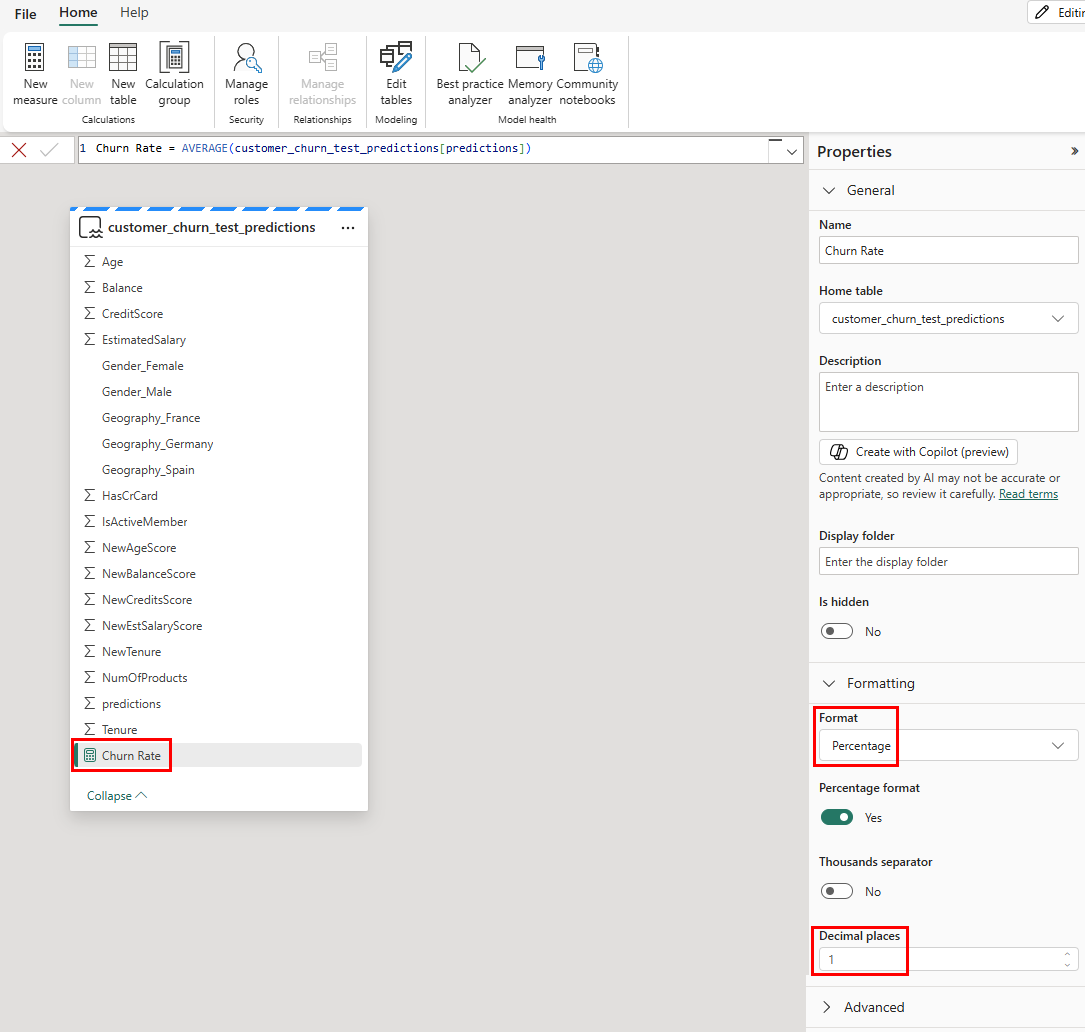Image resolution: width=1085 pixels, height=1032 pixels.
Task: Click the Manage relationships icon
Action: [322, 57]
